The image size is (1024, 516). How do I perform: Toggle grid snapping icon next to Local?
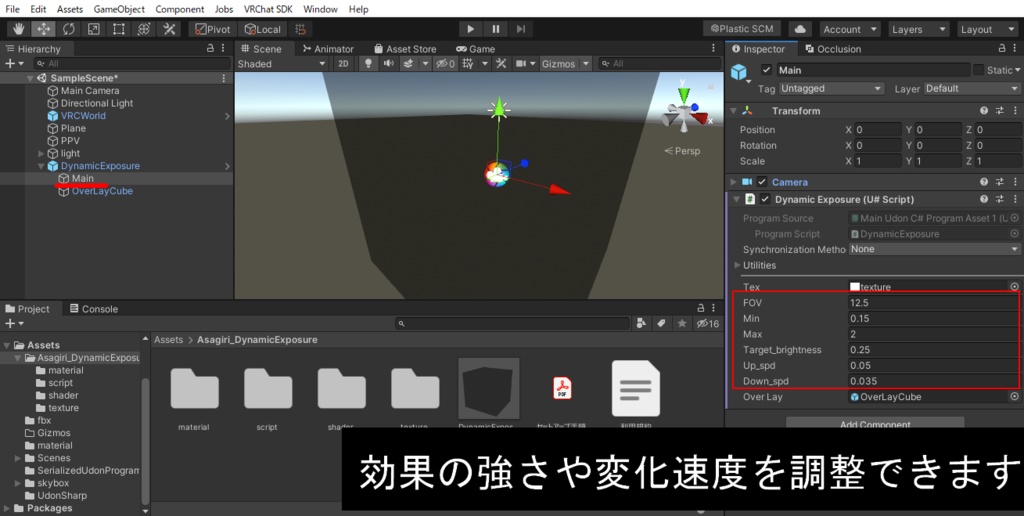(x=300, y=29)
